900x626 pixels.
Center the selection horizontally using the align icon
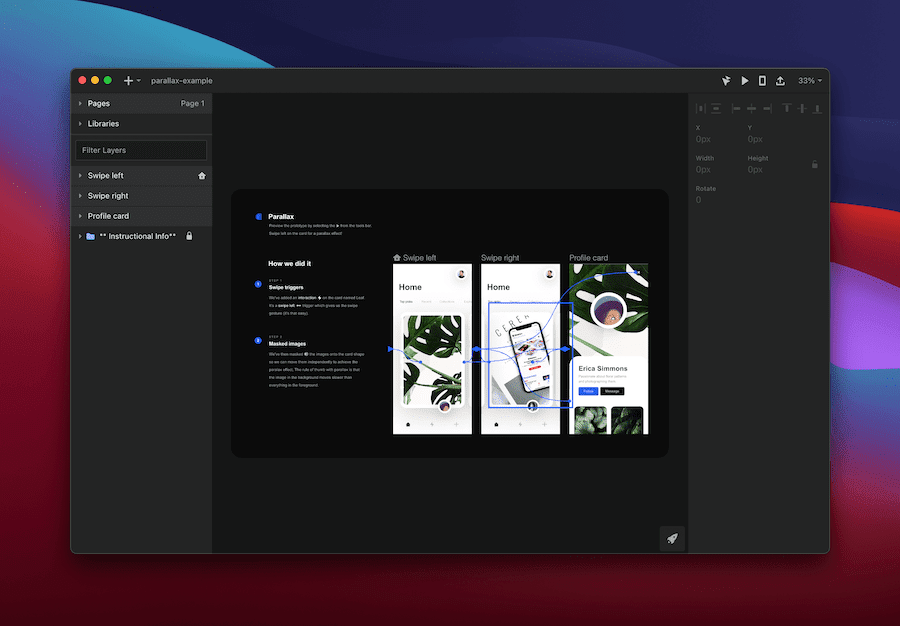click(x=751, y=108)
